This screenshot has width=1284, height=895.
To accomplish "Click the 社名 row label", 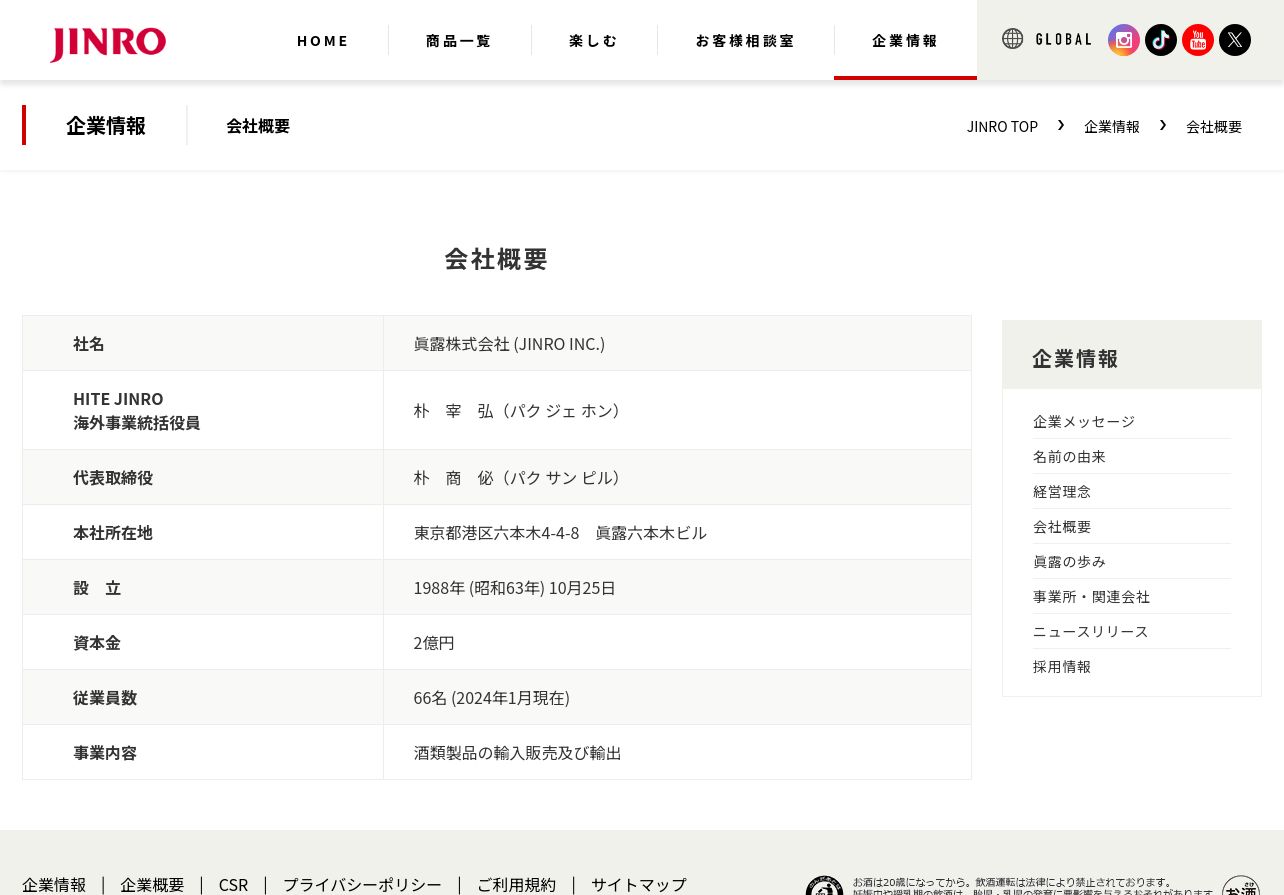I will click(89, 344).
